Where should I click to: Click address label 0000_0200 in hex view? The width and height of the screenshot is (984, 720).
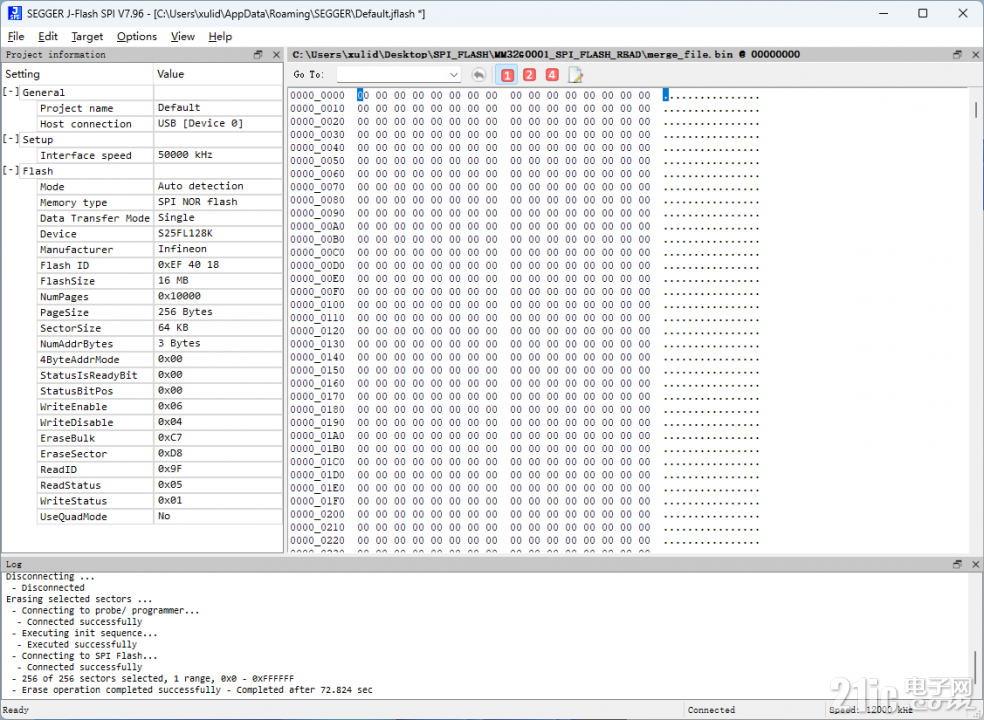point(317,513)
